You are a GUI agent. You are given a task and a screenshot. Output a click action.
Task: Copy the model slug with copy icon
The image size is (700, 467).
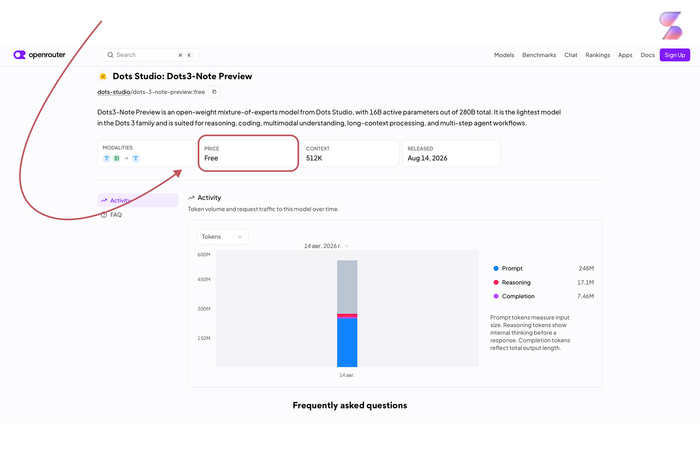pos(214,92)
